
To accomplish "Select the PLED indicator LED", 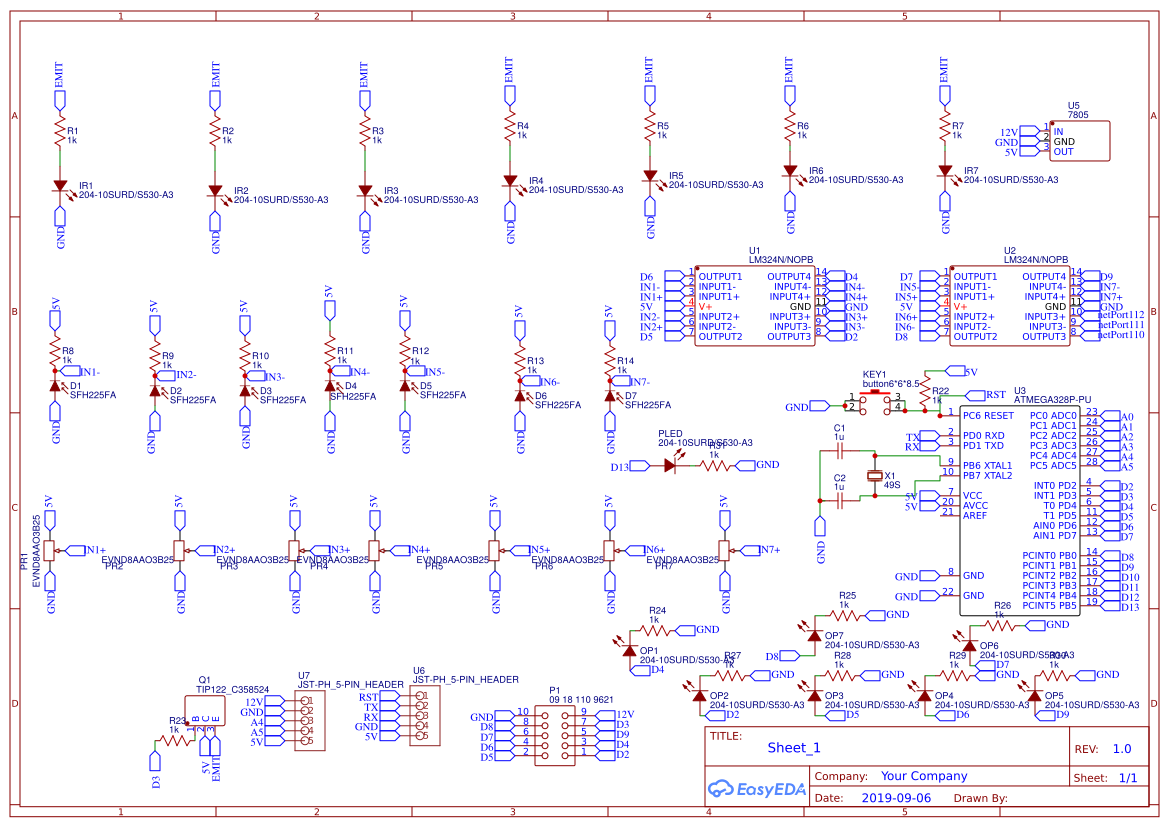I will [x=670, y=464].
